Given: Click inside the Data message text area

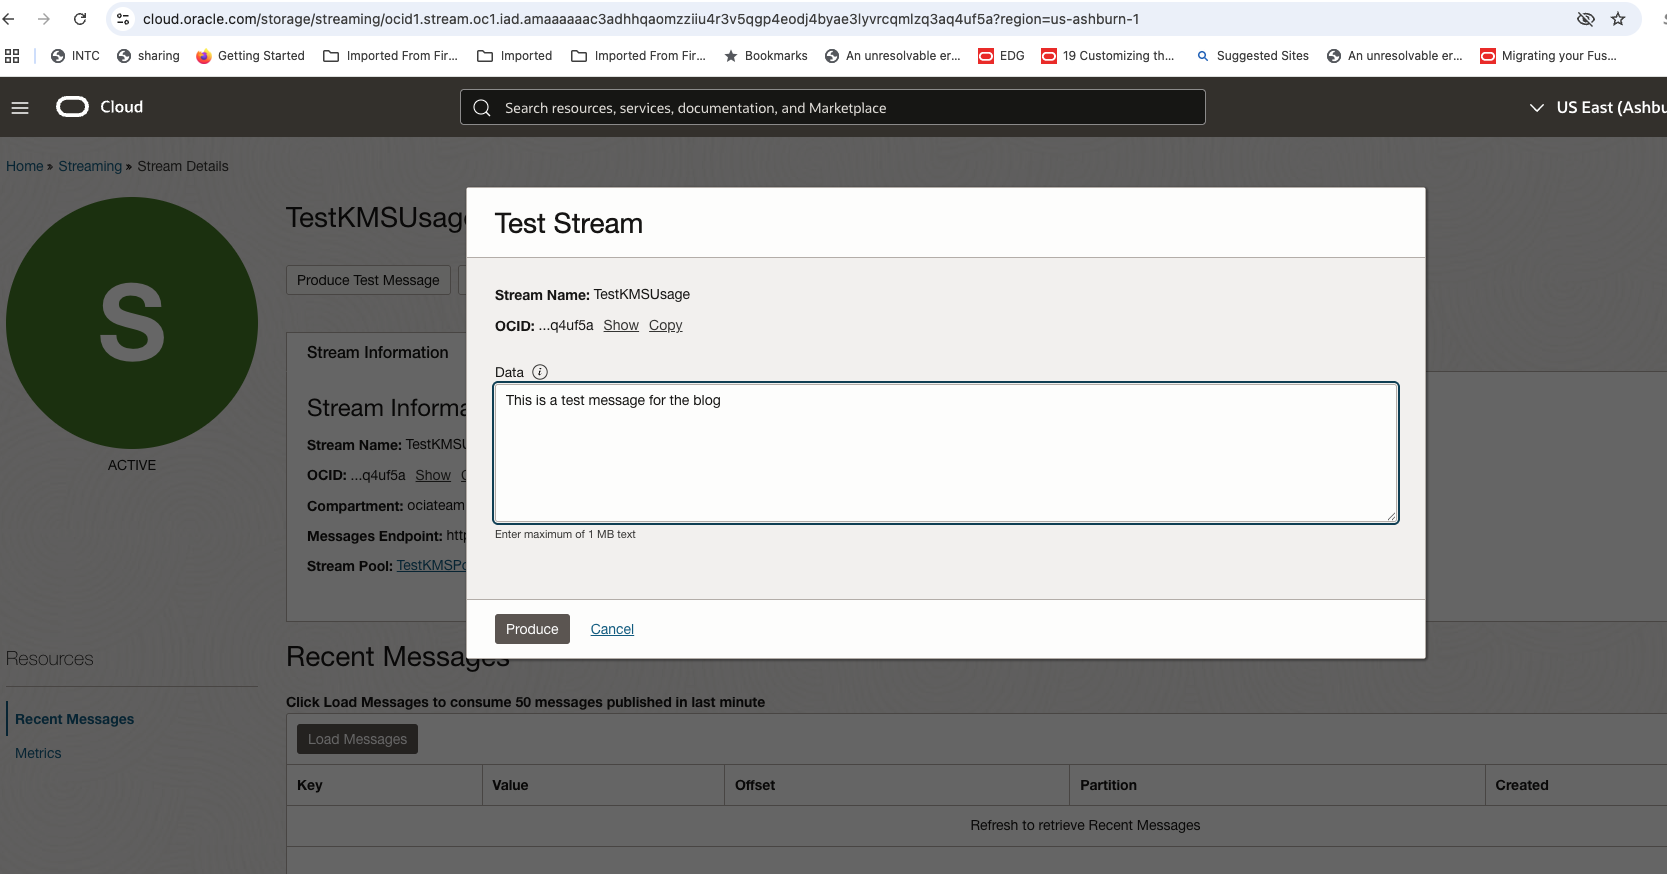Looking at the screenshot, I should pos(945,453).
